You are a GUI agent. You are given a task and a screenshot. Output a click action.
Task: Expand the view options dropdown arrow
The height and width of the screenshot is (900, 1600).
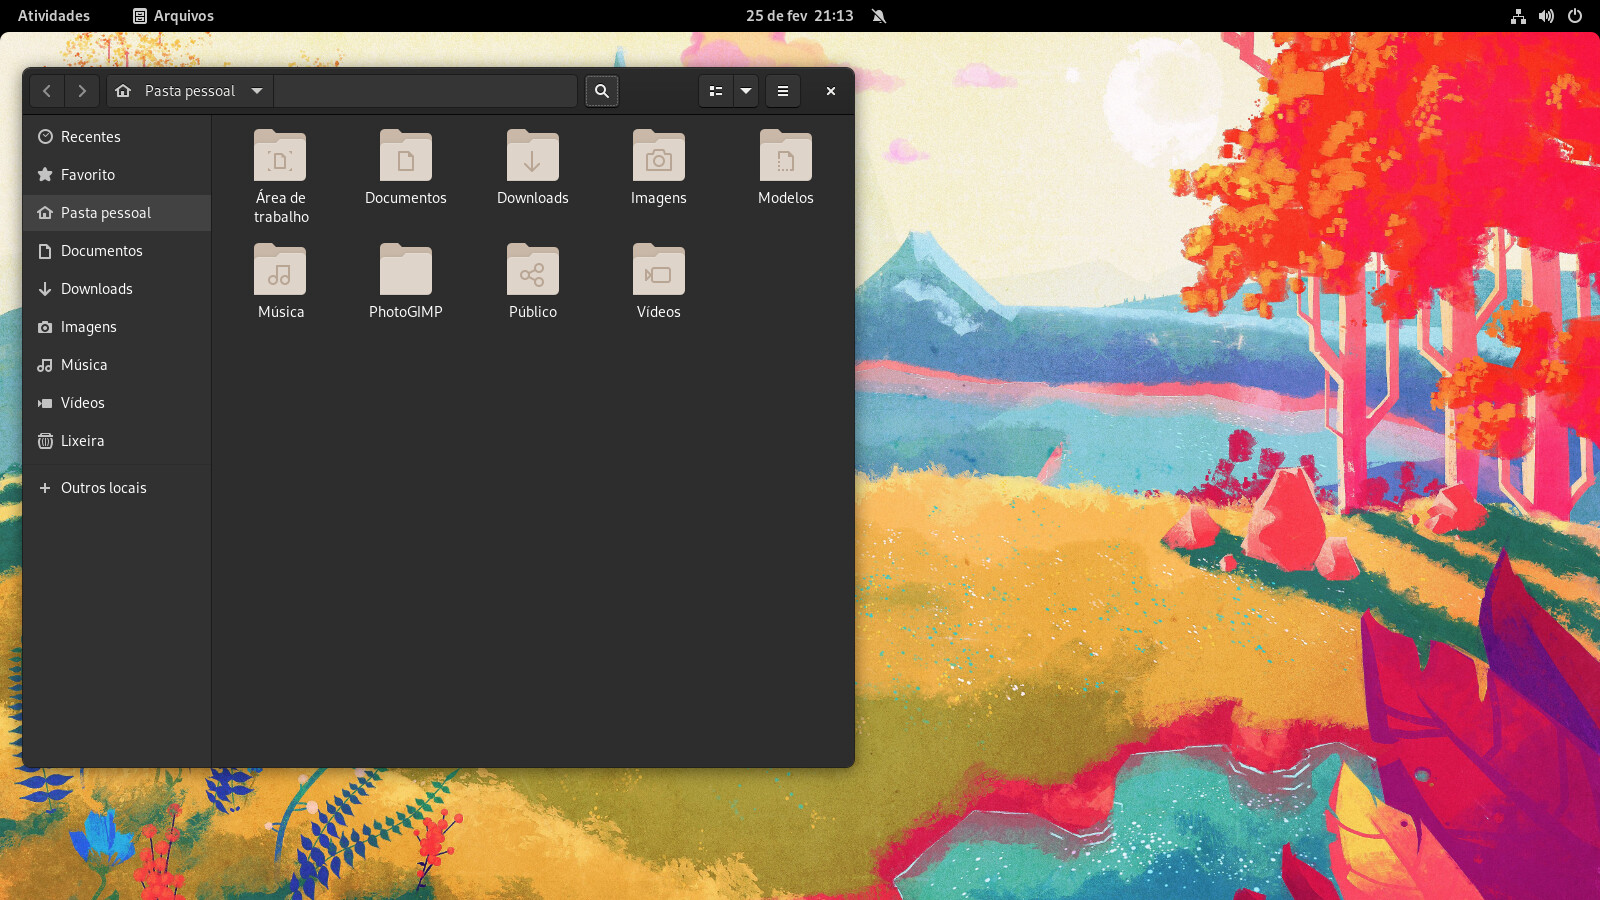click(x=746, y=91)
